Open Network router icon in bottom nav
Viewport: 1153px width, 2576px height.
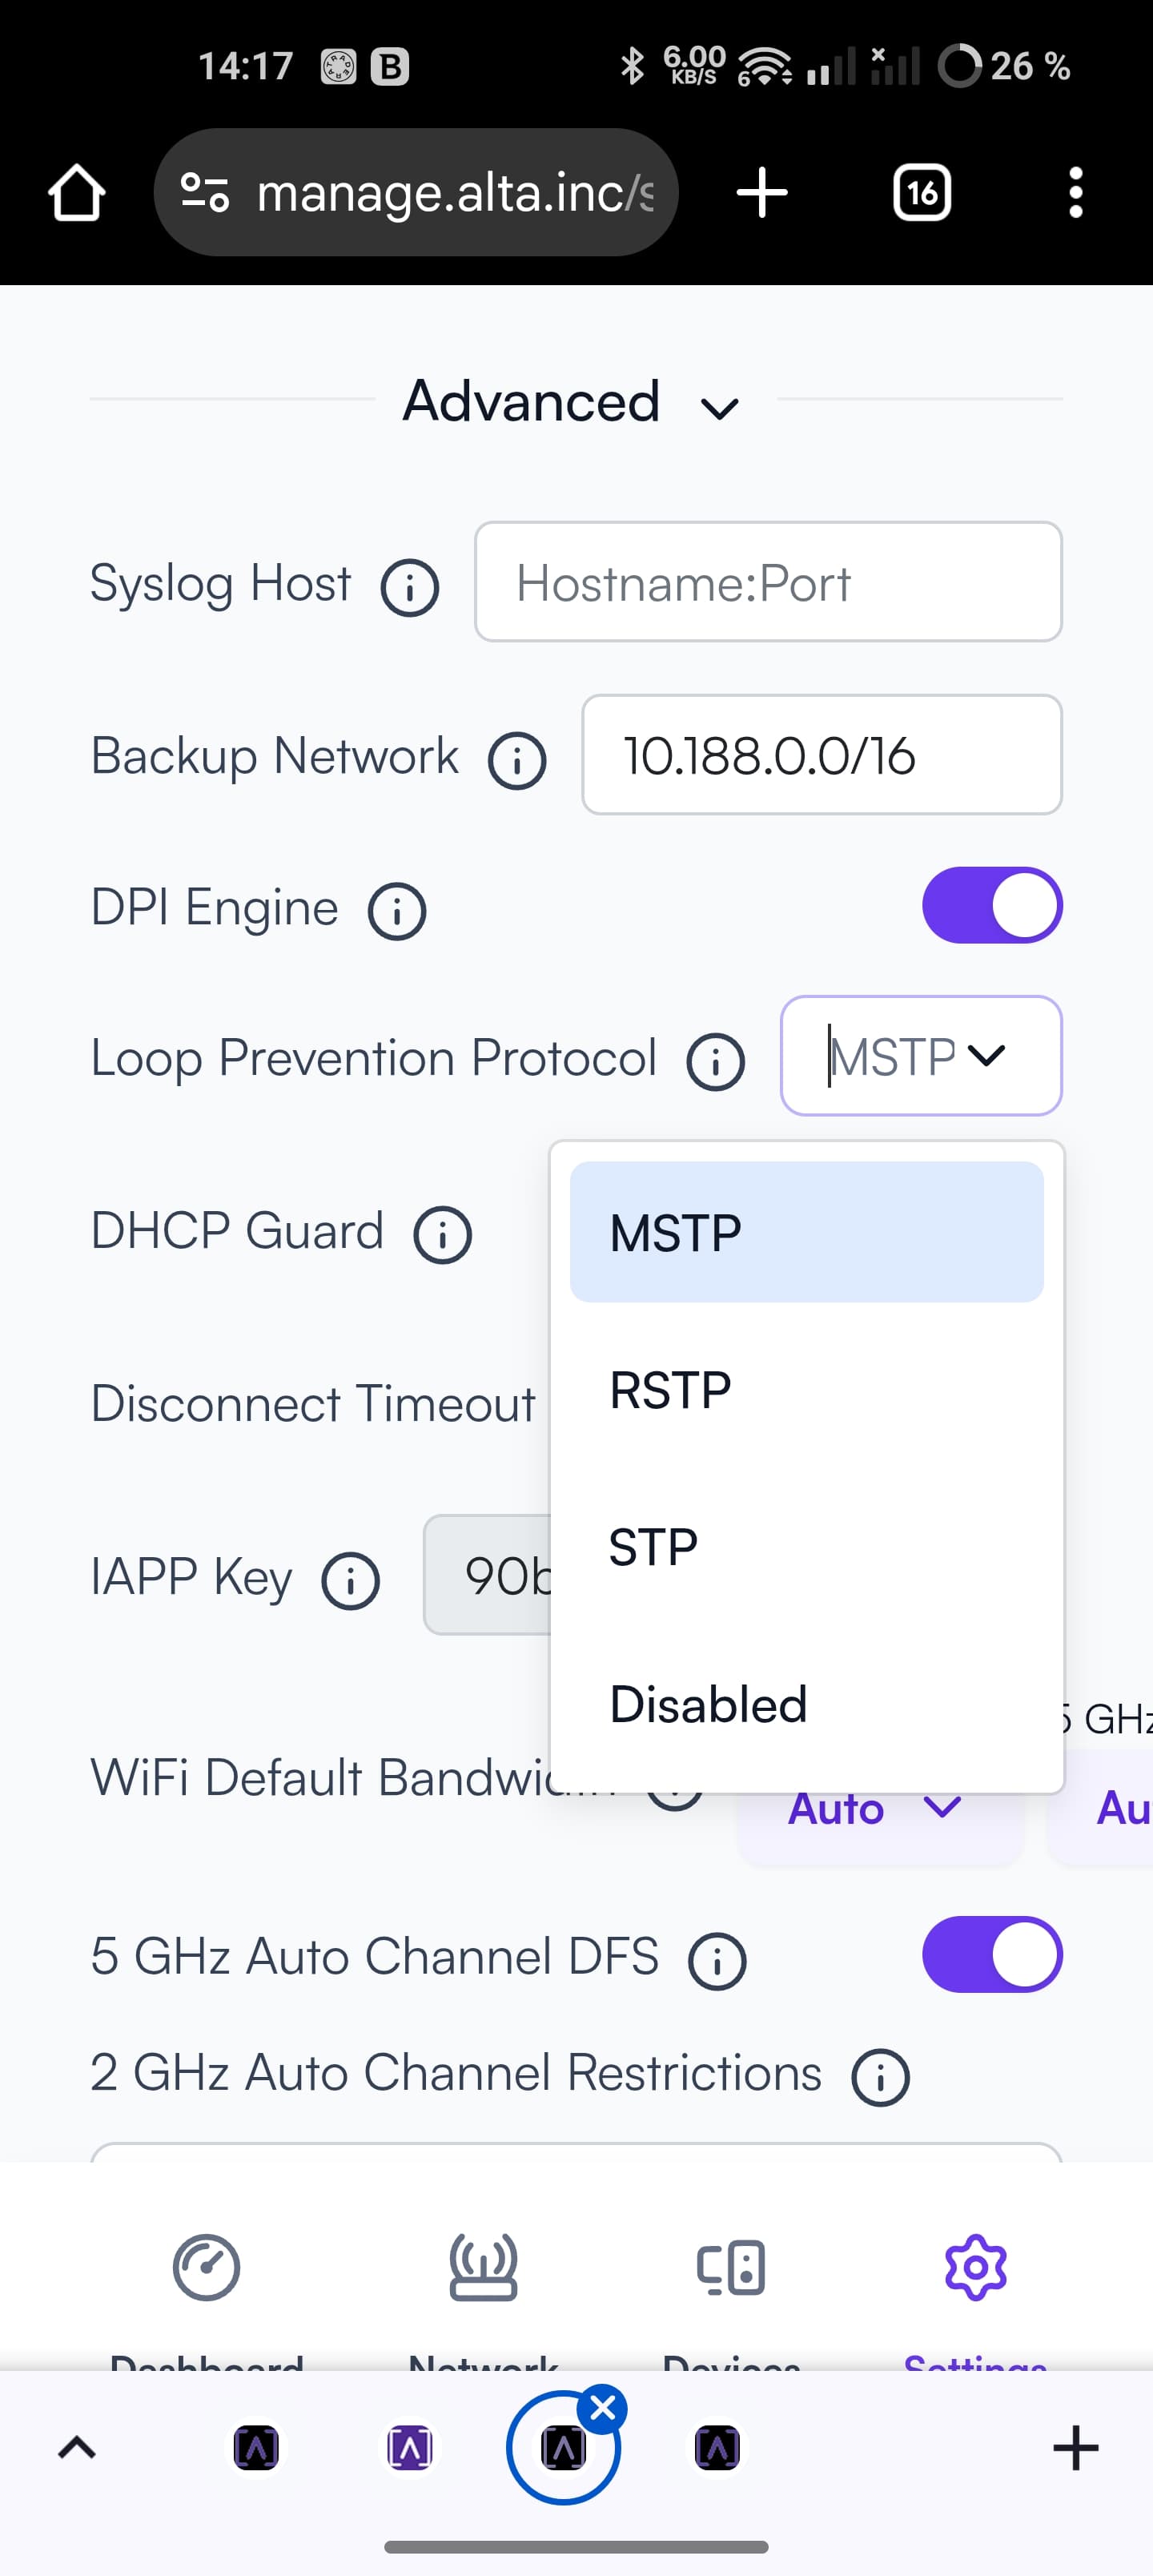tap(484, 2267)
